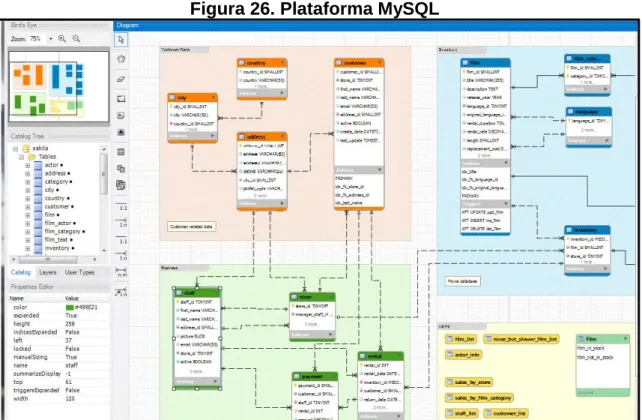Image resolution: width=642 pixels, height=420 pixels.
Task: Click the sales_by_store view icon
Action: point(450,382)
